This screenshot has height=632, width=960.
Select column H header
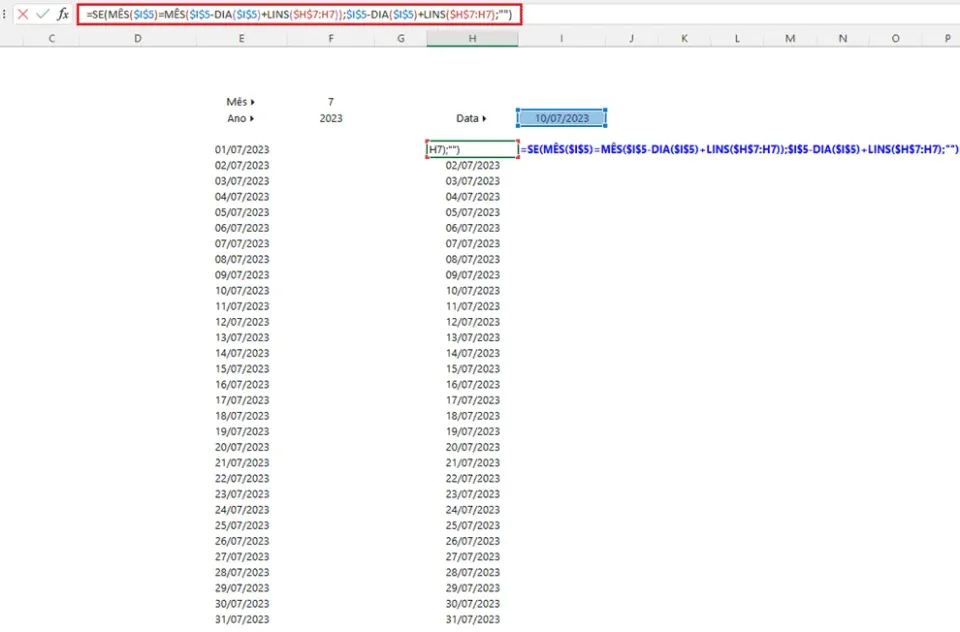pyautogui.click(x=473, y=39)
